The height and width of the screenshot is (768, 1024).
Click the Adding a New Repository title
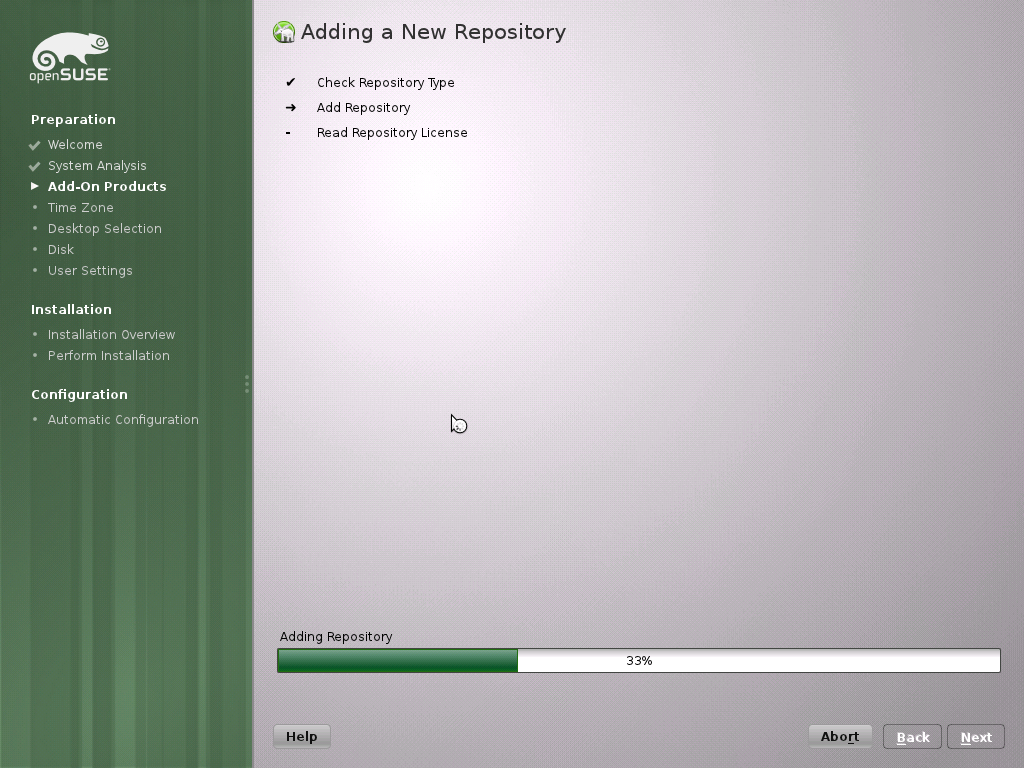pyautogui.click(x=433, y=32)
